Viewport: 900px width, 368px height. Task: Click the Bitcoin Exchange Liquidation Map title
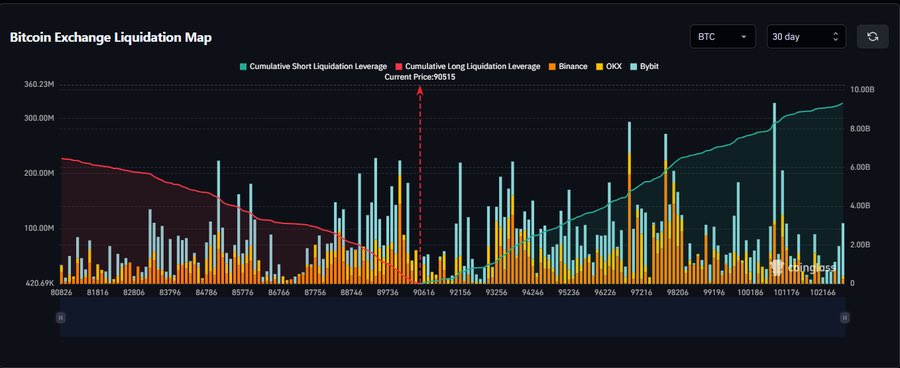(111, 38)
